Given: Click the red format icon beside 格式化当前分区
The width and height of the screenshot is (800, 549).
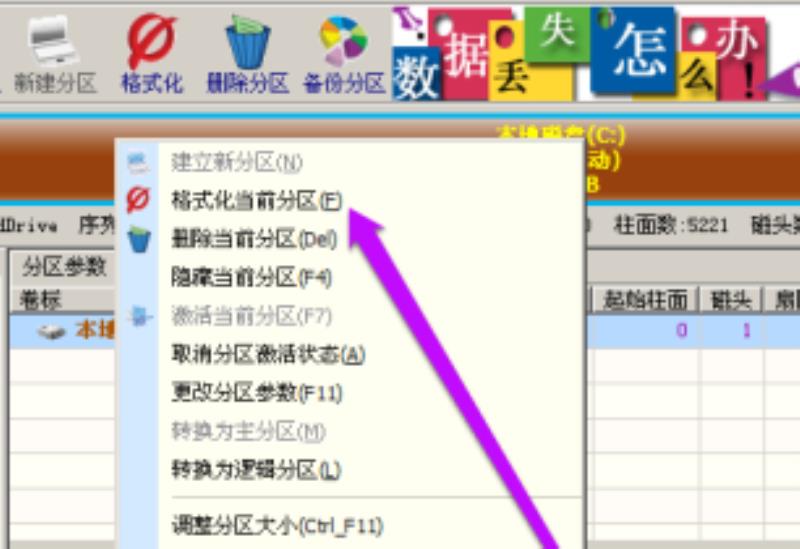Looking at the screenshot, I should [x=138, y=199].
